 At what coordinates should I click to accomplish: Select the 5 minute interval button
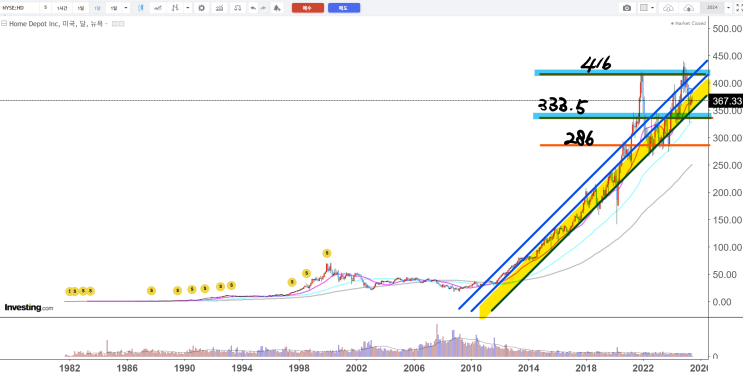point(45,8)
